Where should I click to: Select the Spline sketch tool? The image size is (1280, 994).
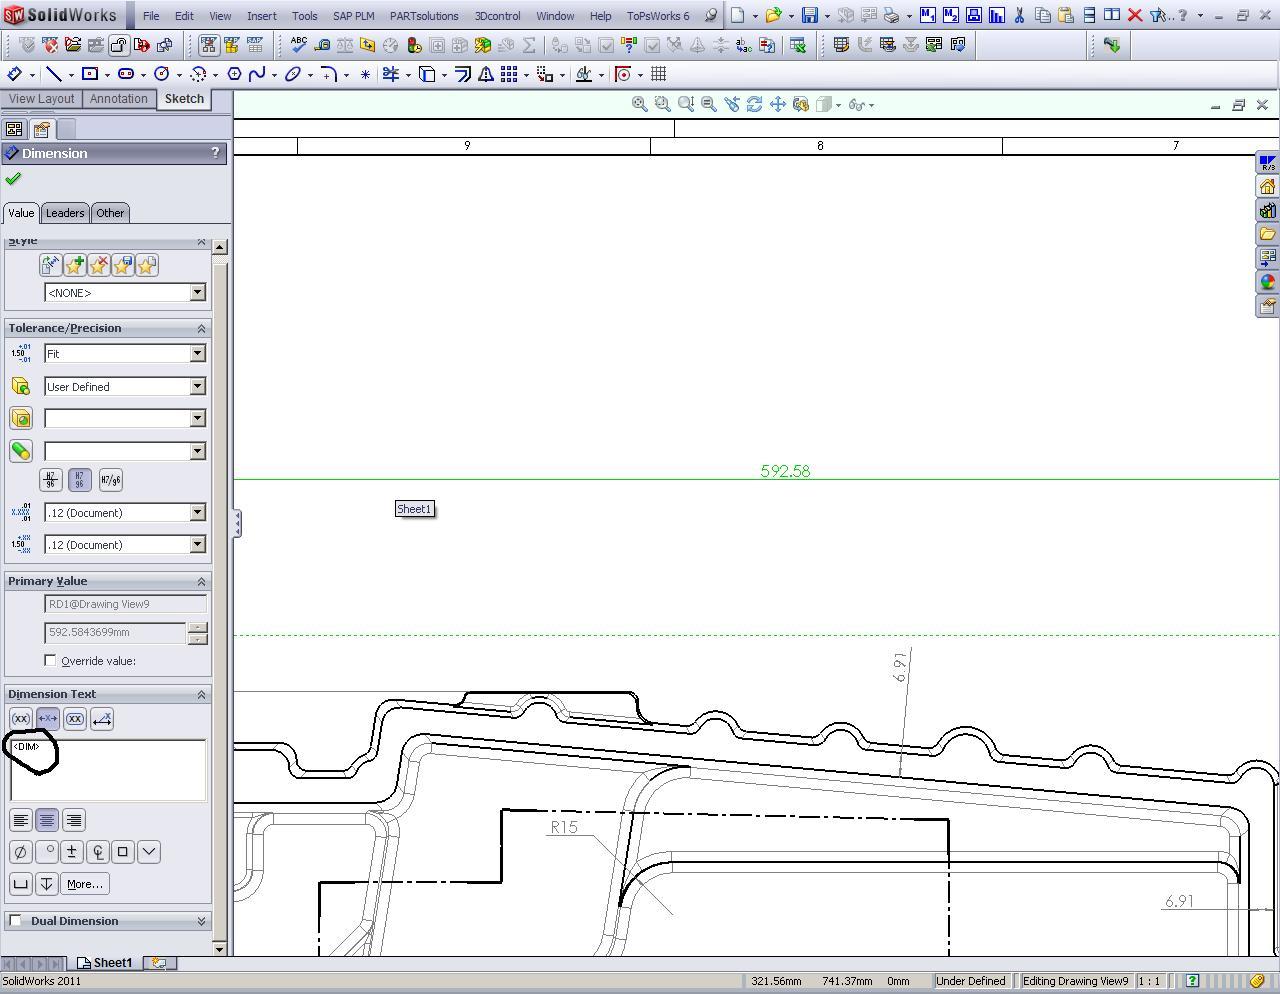pyautogui.click(x=257, y=74)
